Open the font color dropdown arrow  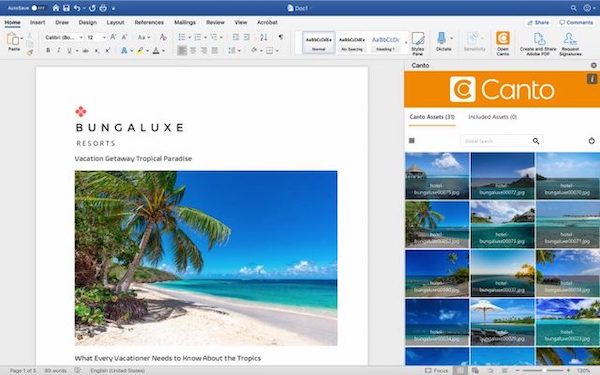pos(163,51)
